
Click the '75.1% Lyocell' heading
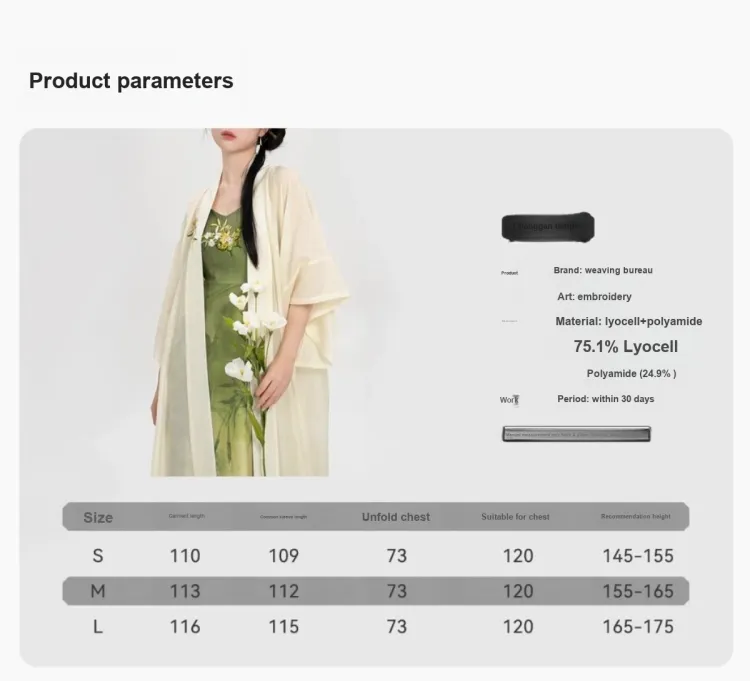point(626,347)
